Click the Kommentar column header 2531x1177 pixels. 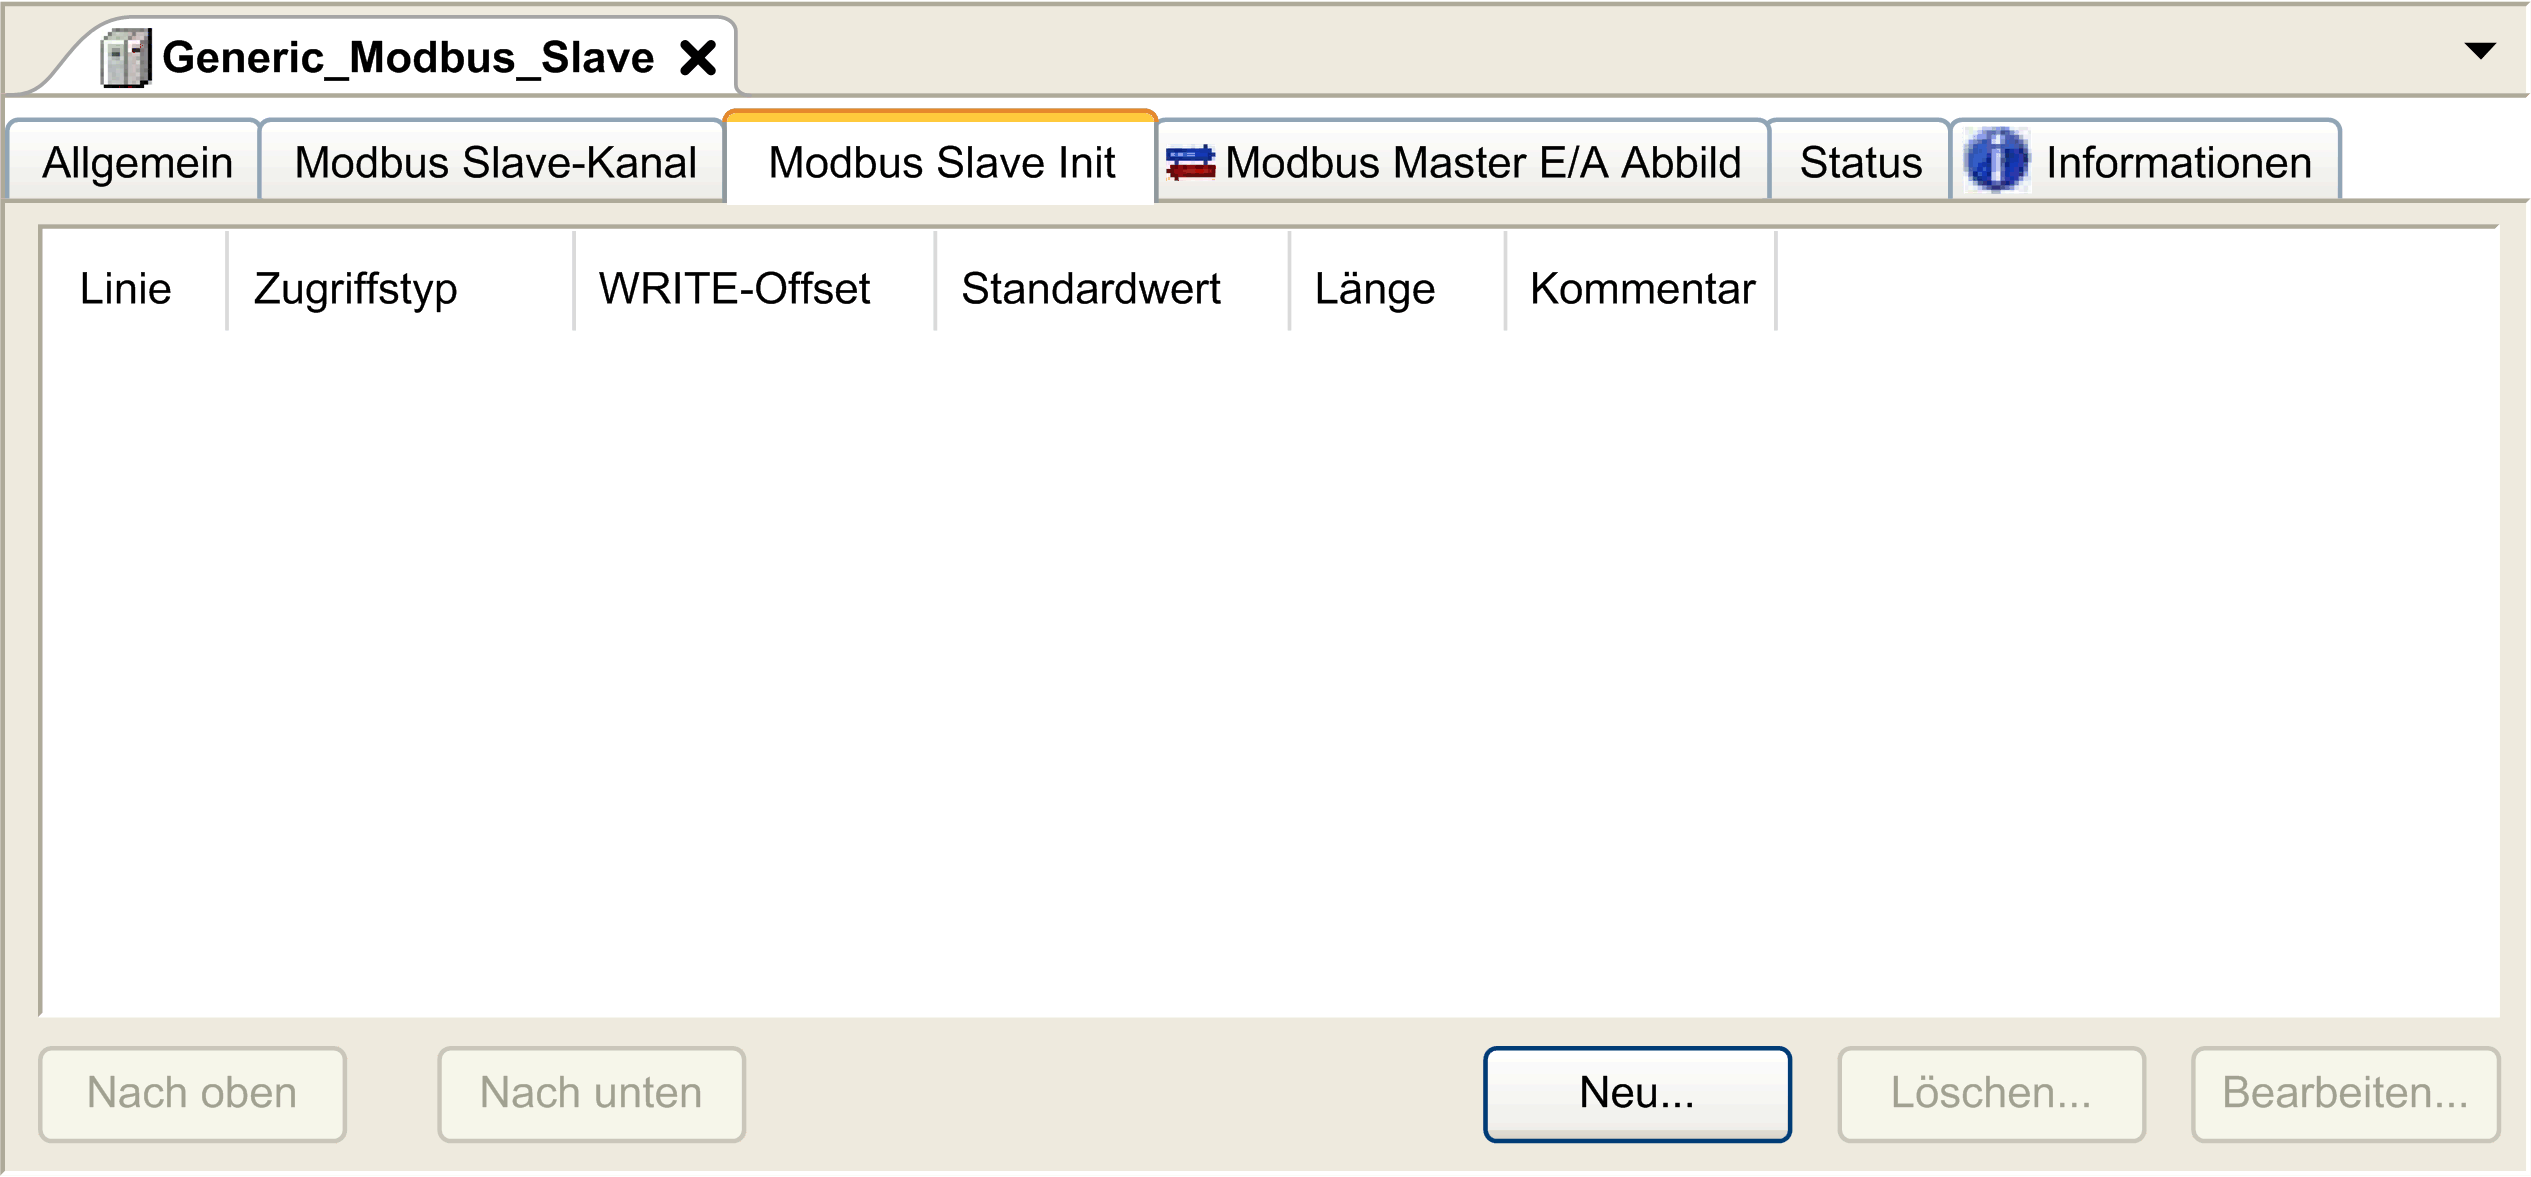(x=1642, y=289)
